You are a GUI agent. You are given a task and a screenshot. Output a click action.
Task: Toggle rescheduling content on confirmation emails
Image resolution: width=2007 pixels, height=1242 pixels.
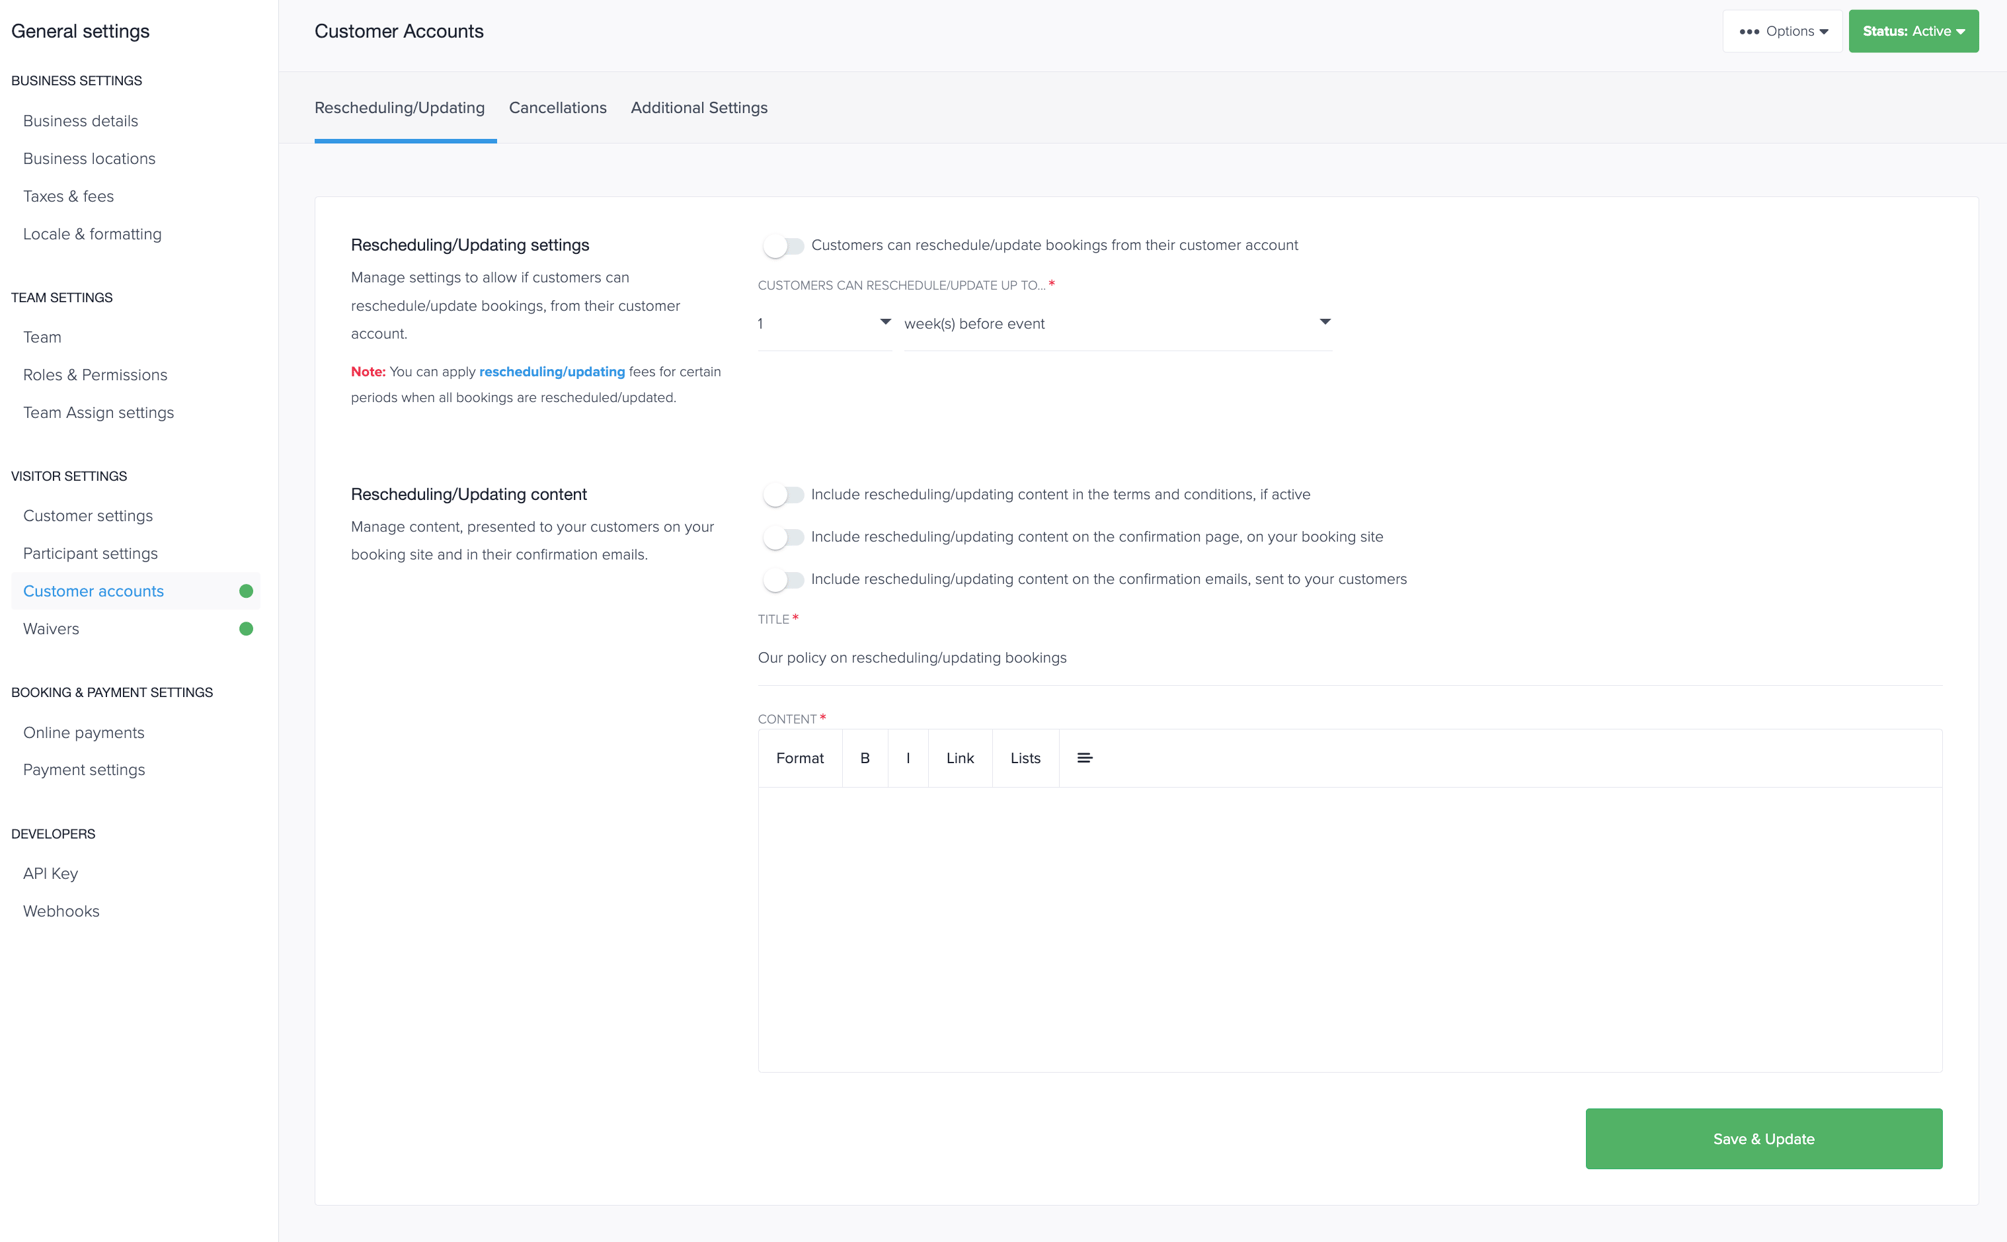[x=783, y=579]
